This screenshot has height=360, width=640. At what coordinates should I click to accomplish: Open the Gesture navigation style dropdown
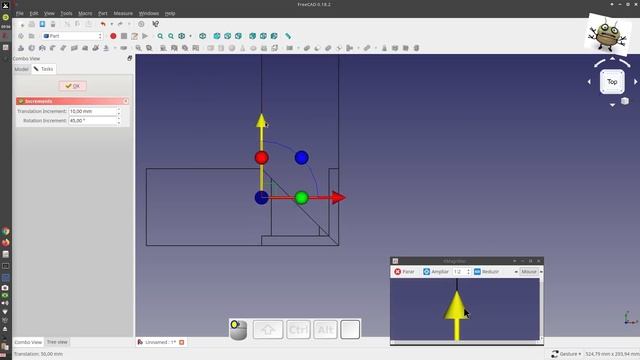[x=567, y=354]
